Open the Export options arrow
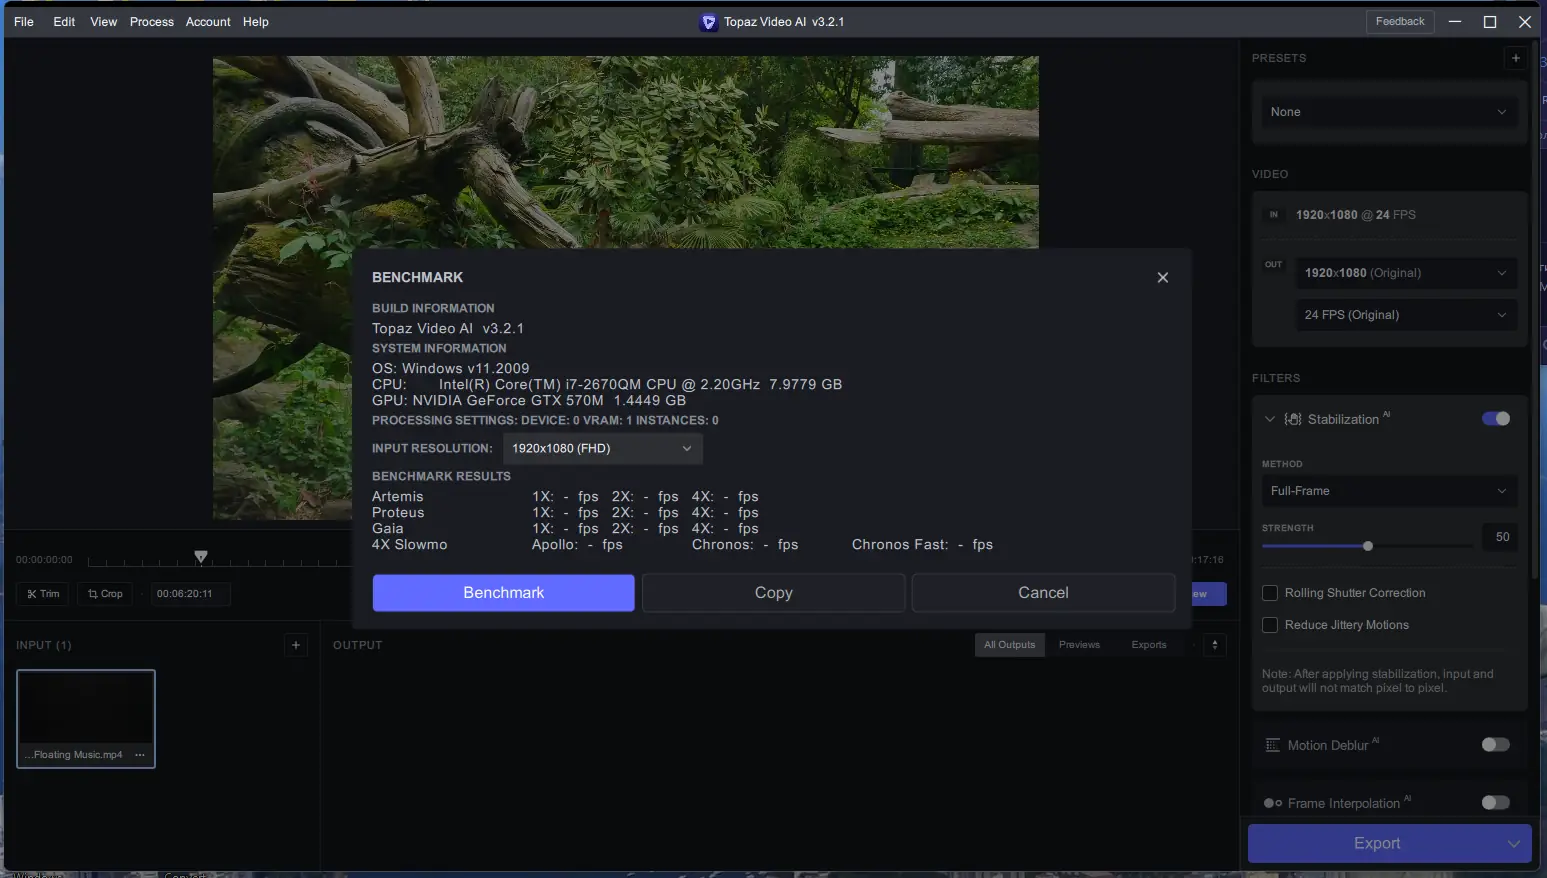Viewport: 1547px width, 878px height. [1514, 844]
